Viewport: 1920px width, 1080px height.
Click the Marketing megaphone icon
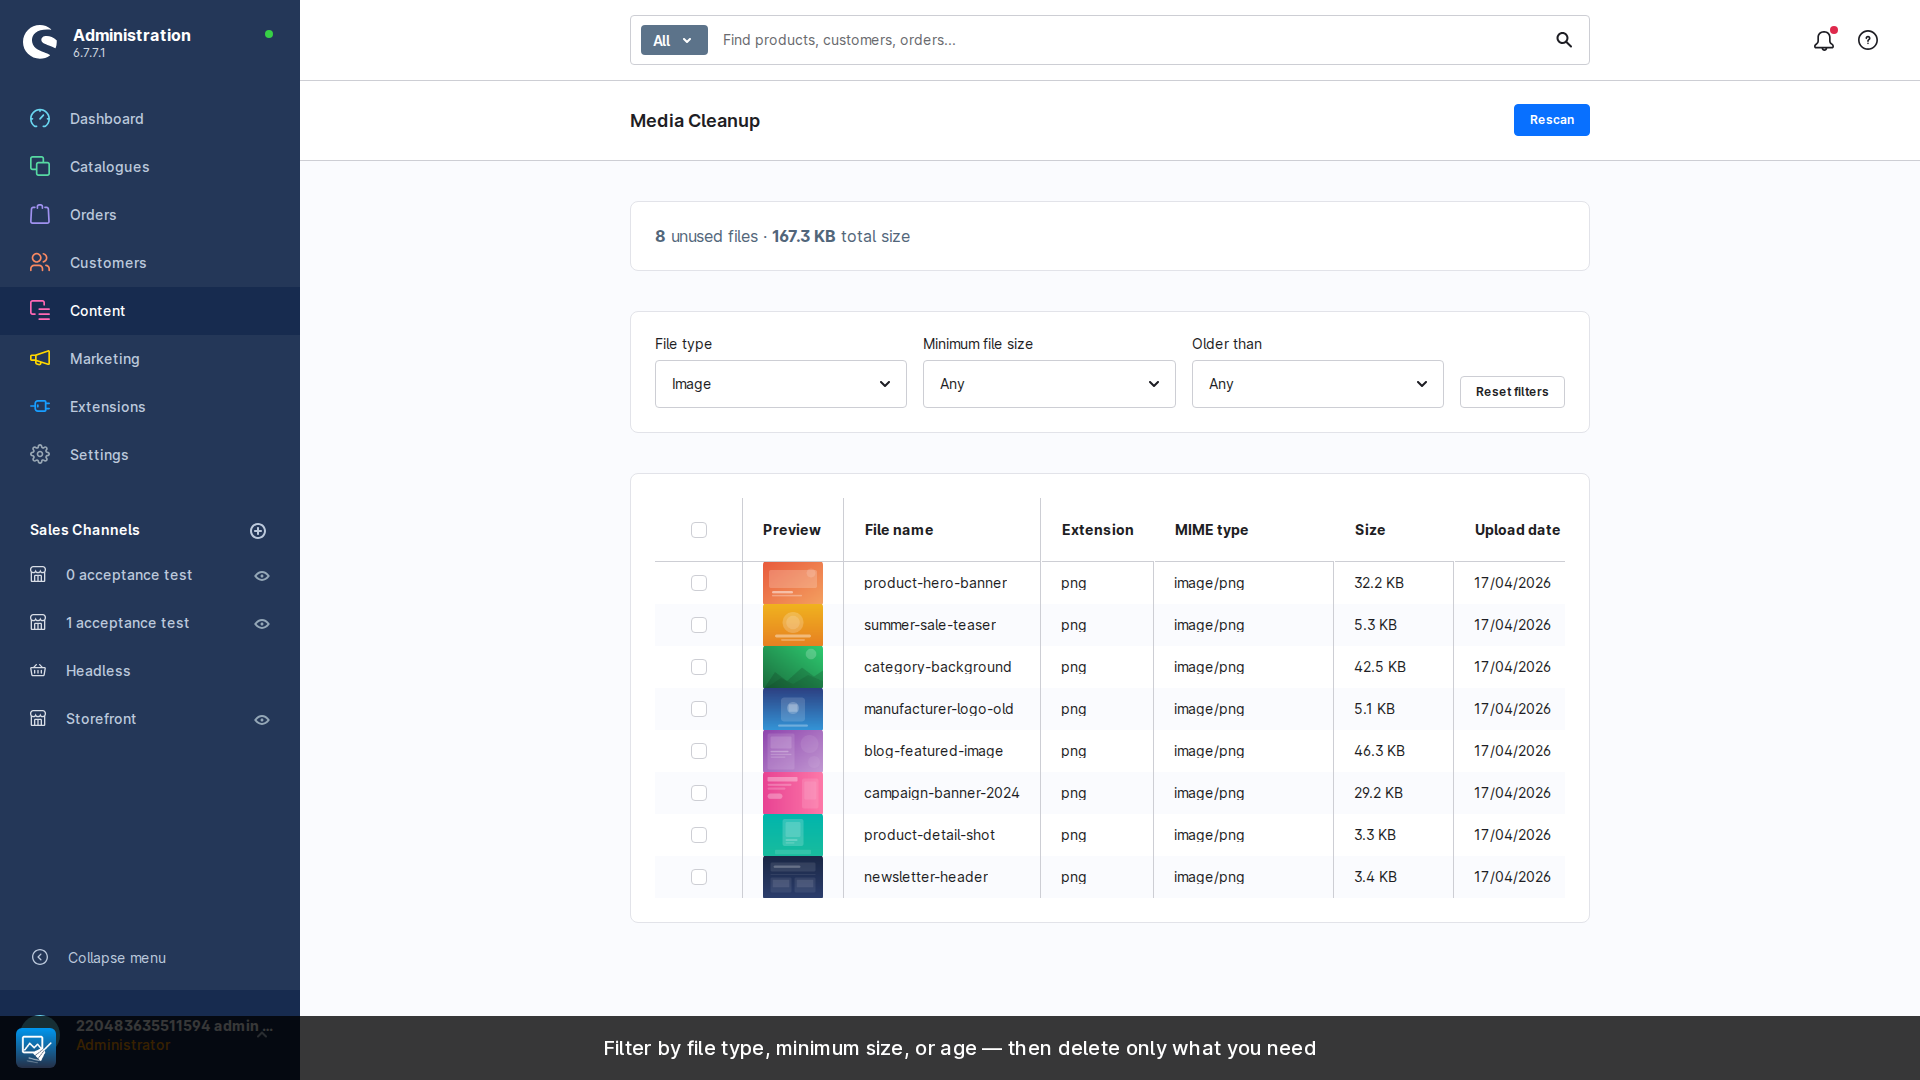click(x=40, y=359)
